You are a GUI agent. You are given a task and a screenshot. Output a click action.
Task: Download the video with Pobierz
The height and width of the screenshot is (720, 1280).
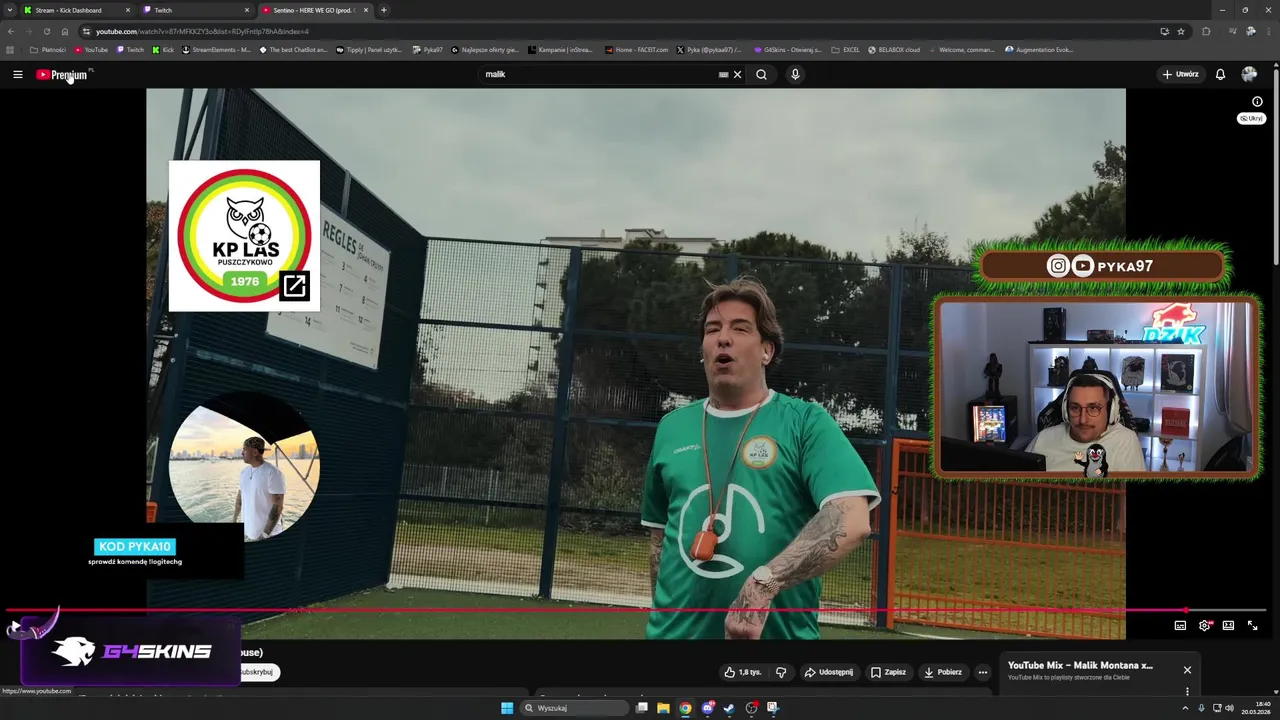[943, 672]
